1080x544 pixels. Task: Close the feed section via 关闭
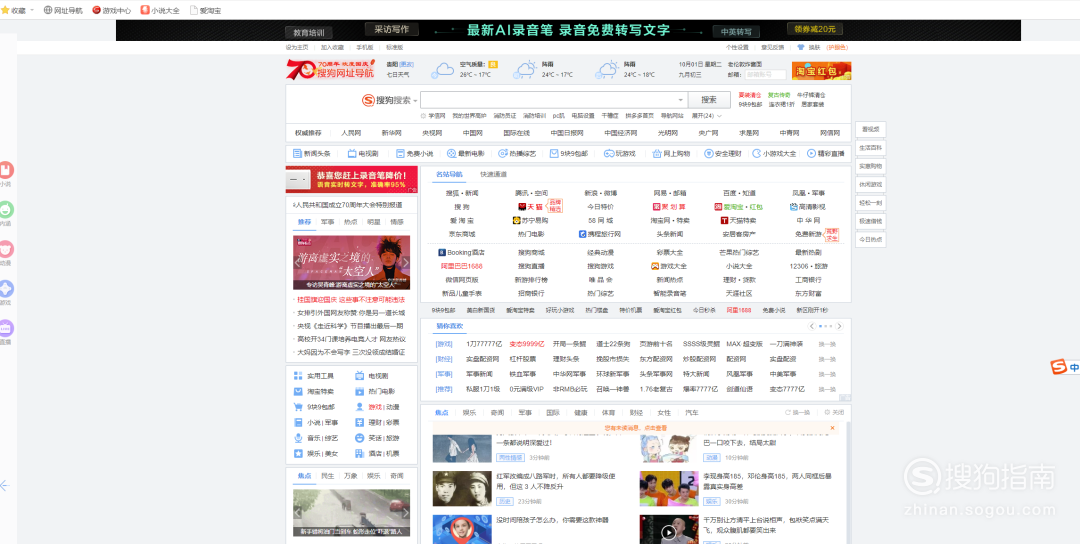tap(834, 412)
